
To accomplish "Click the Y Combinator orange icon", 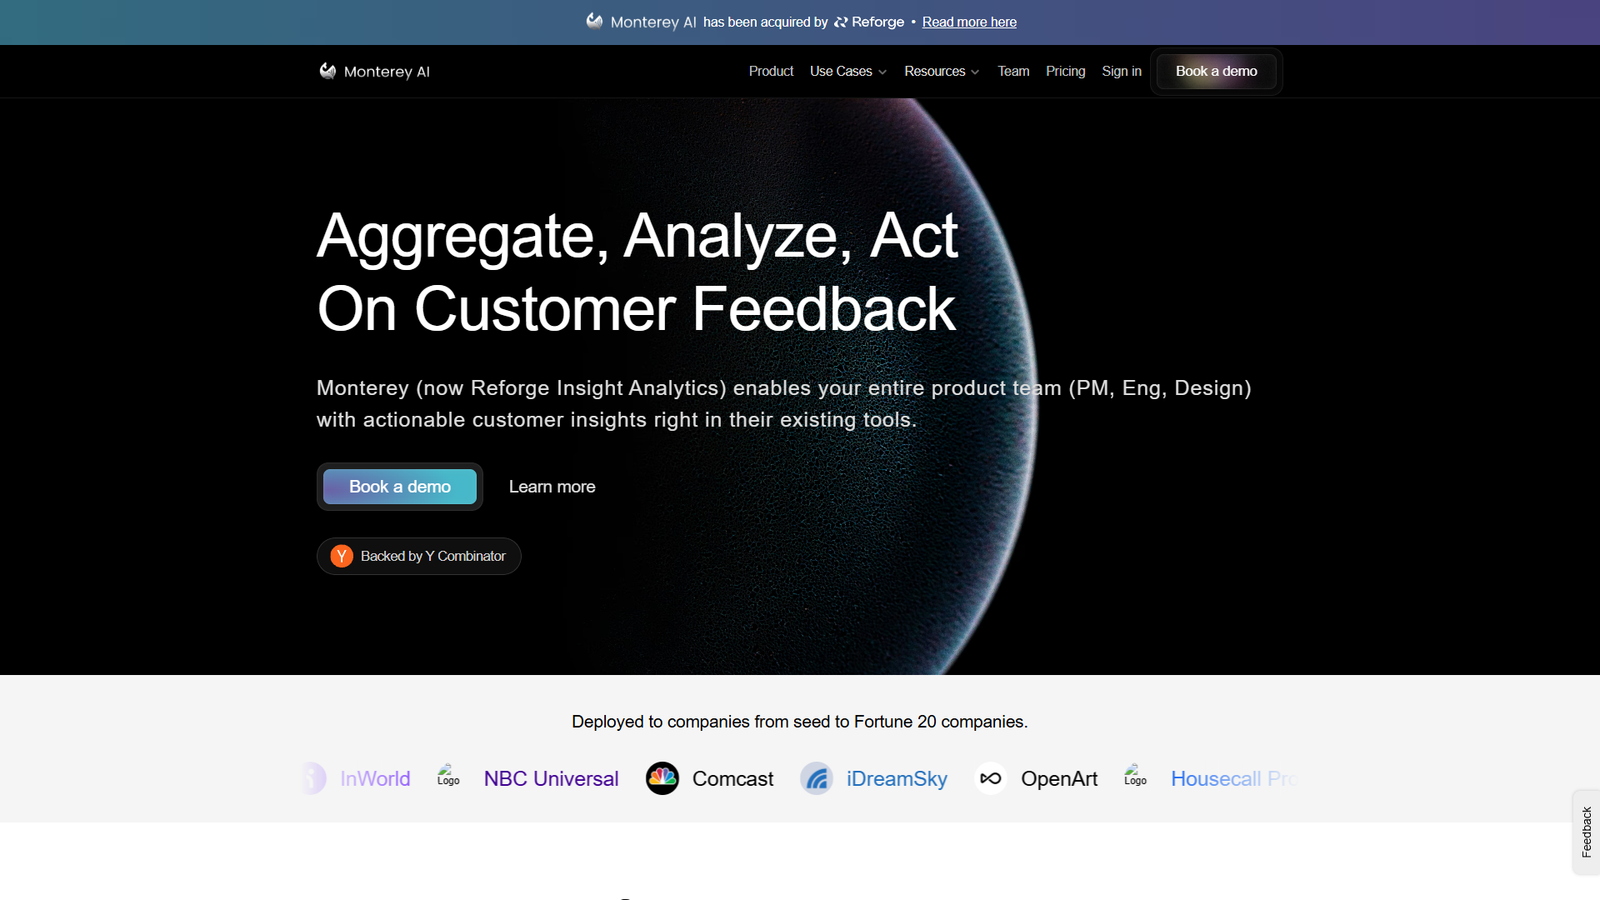I will point(342,556).
